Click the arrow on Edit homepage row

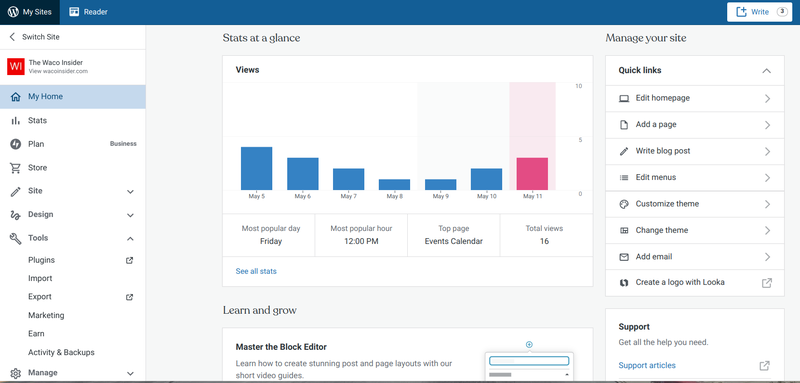767,99
